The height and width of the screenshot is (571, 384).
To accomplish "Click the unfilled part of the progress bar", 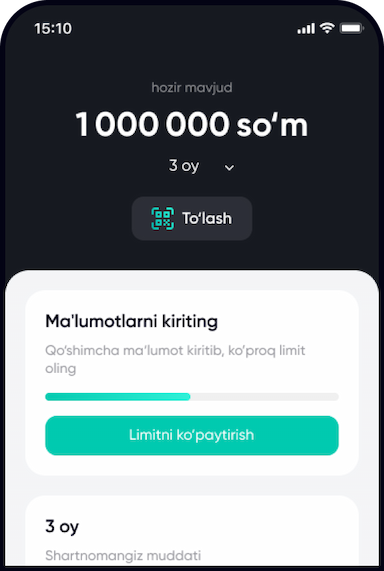I will 265,397.
